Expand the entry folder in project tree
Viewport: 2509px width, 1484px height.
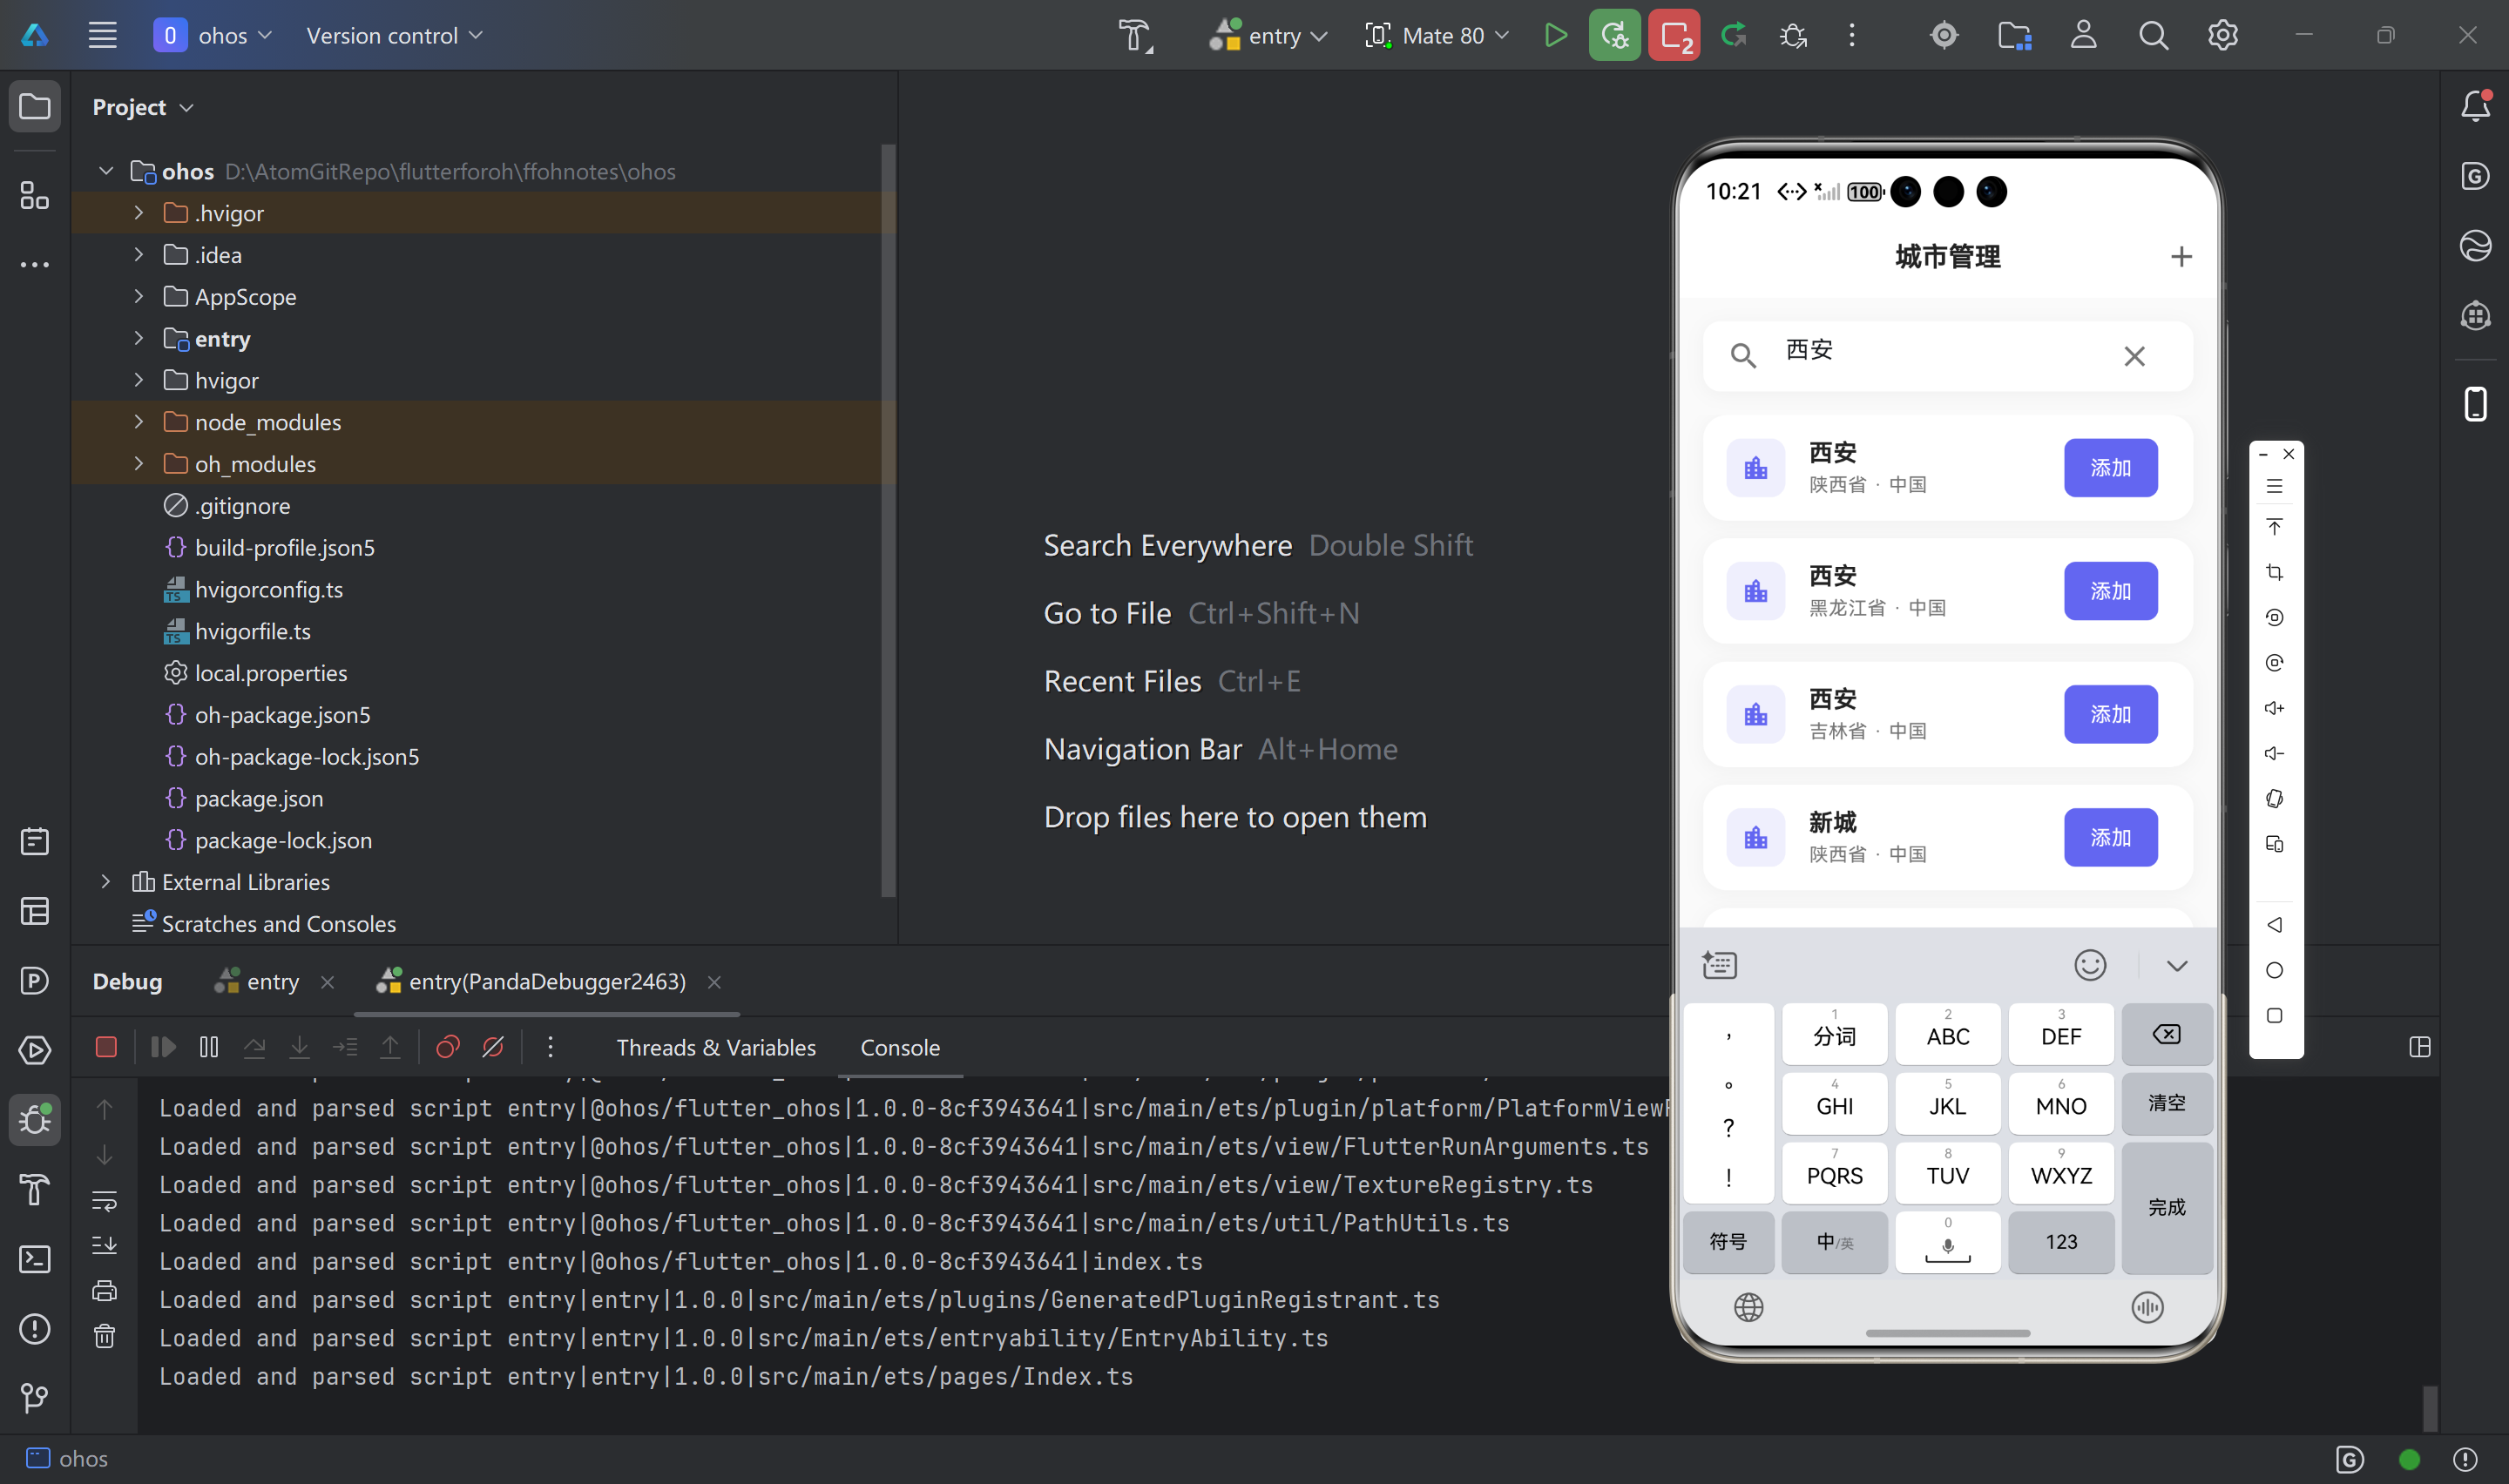pyautogui.click(x=139, y=339)
